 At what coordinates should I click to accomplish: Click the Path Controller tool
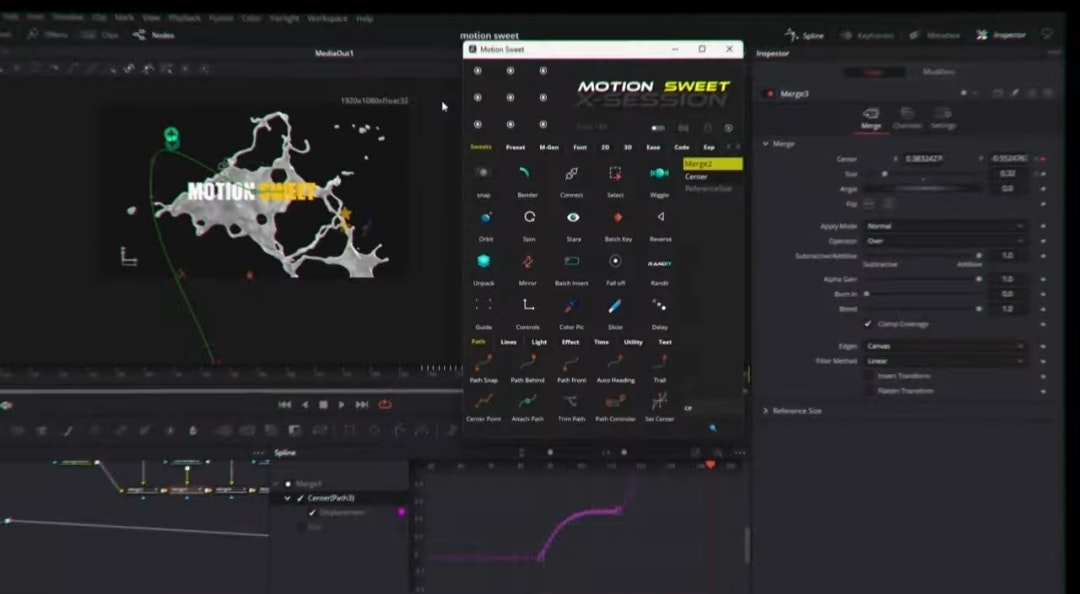[615, 401]
